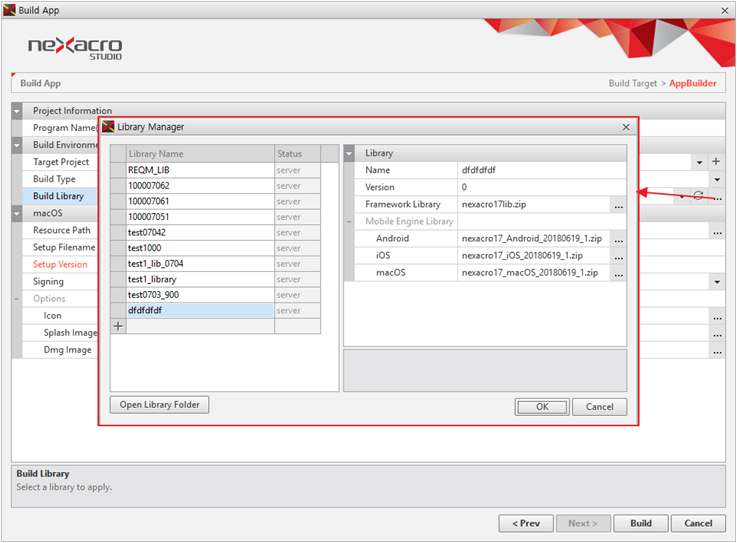Click the browse button for Dmg Image

pyautogui.click(x=716, y=351)
